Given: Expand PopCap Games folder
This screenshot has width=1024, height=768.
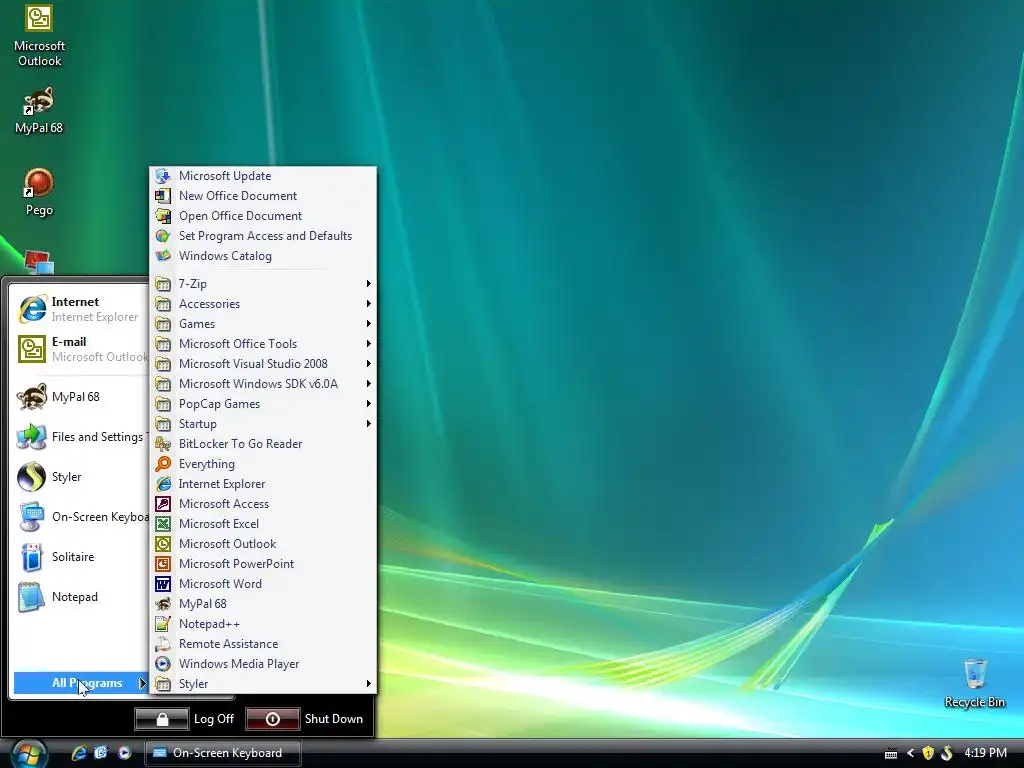Looking at the screenshot, I should [x=263, y=404].
